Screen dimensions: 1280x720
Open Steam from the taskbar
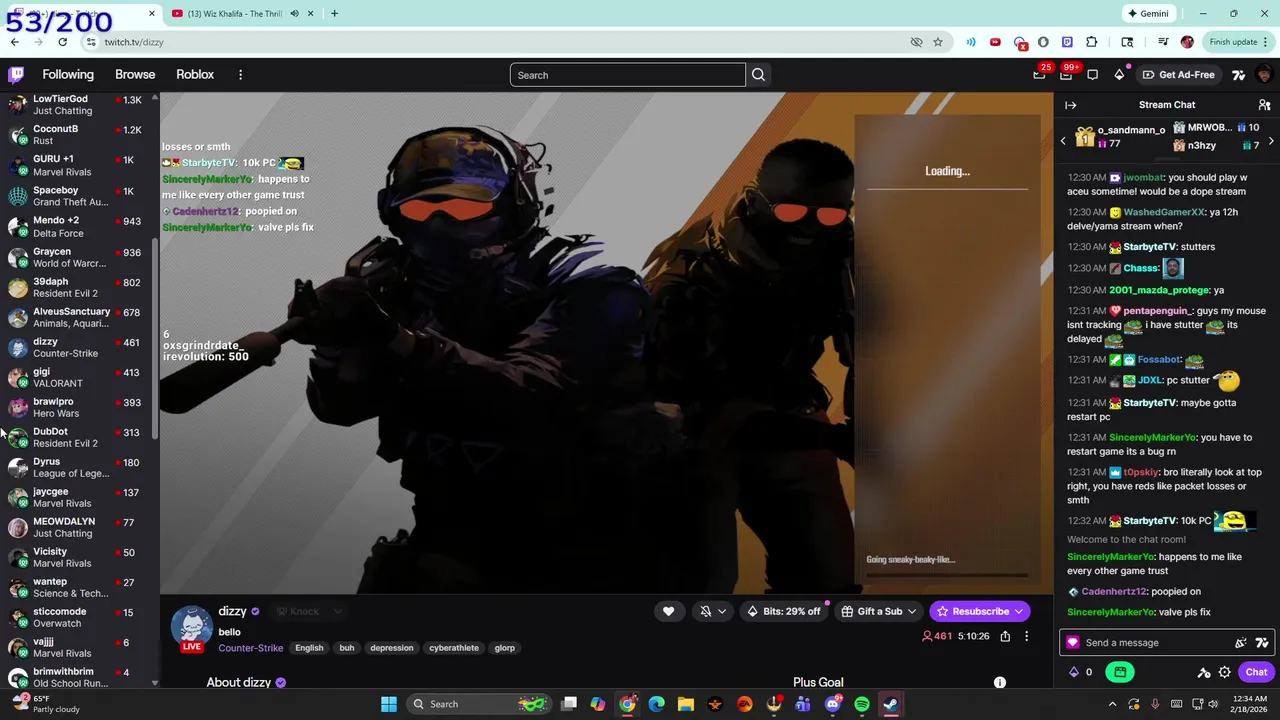[890, 704]
